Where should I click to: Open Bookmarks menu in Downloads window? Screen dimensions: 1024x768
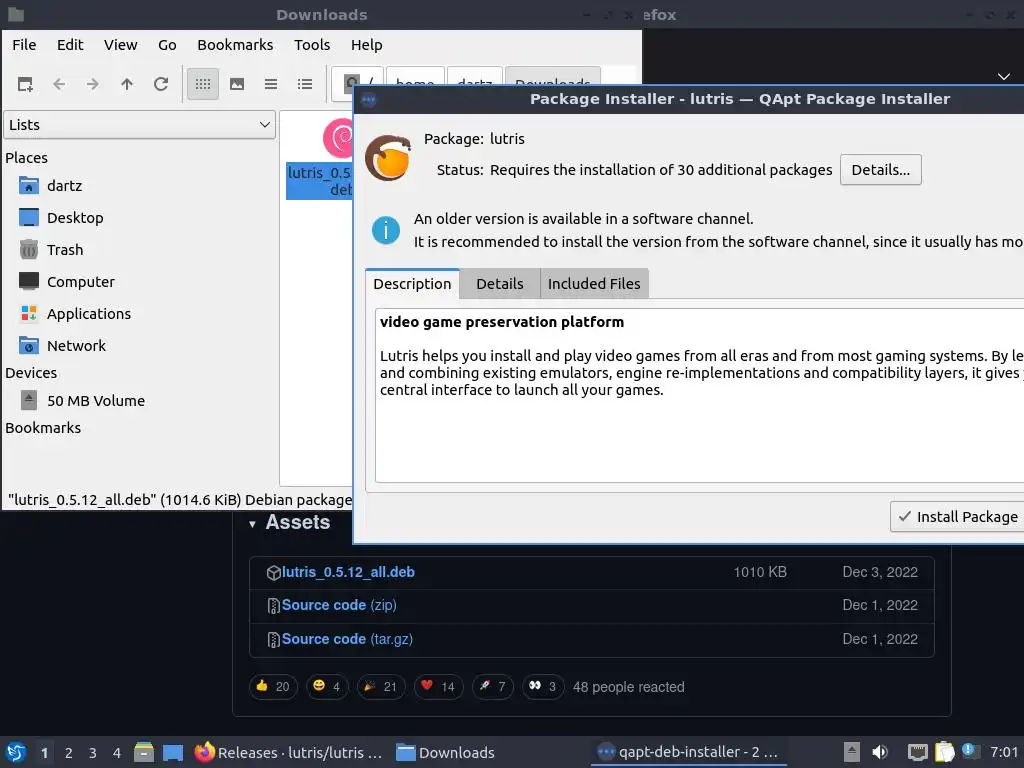tap(235, 45)
